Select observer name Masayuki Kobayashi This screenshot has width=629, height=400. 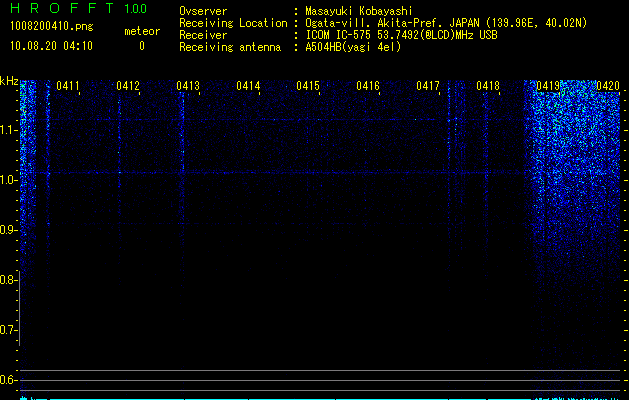click(359, 11)
